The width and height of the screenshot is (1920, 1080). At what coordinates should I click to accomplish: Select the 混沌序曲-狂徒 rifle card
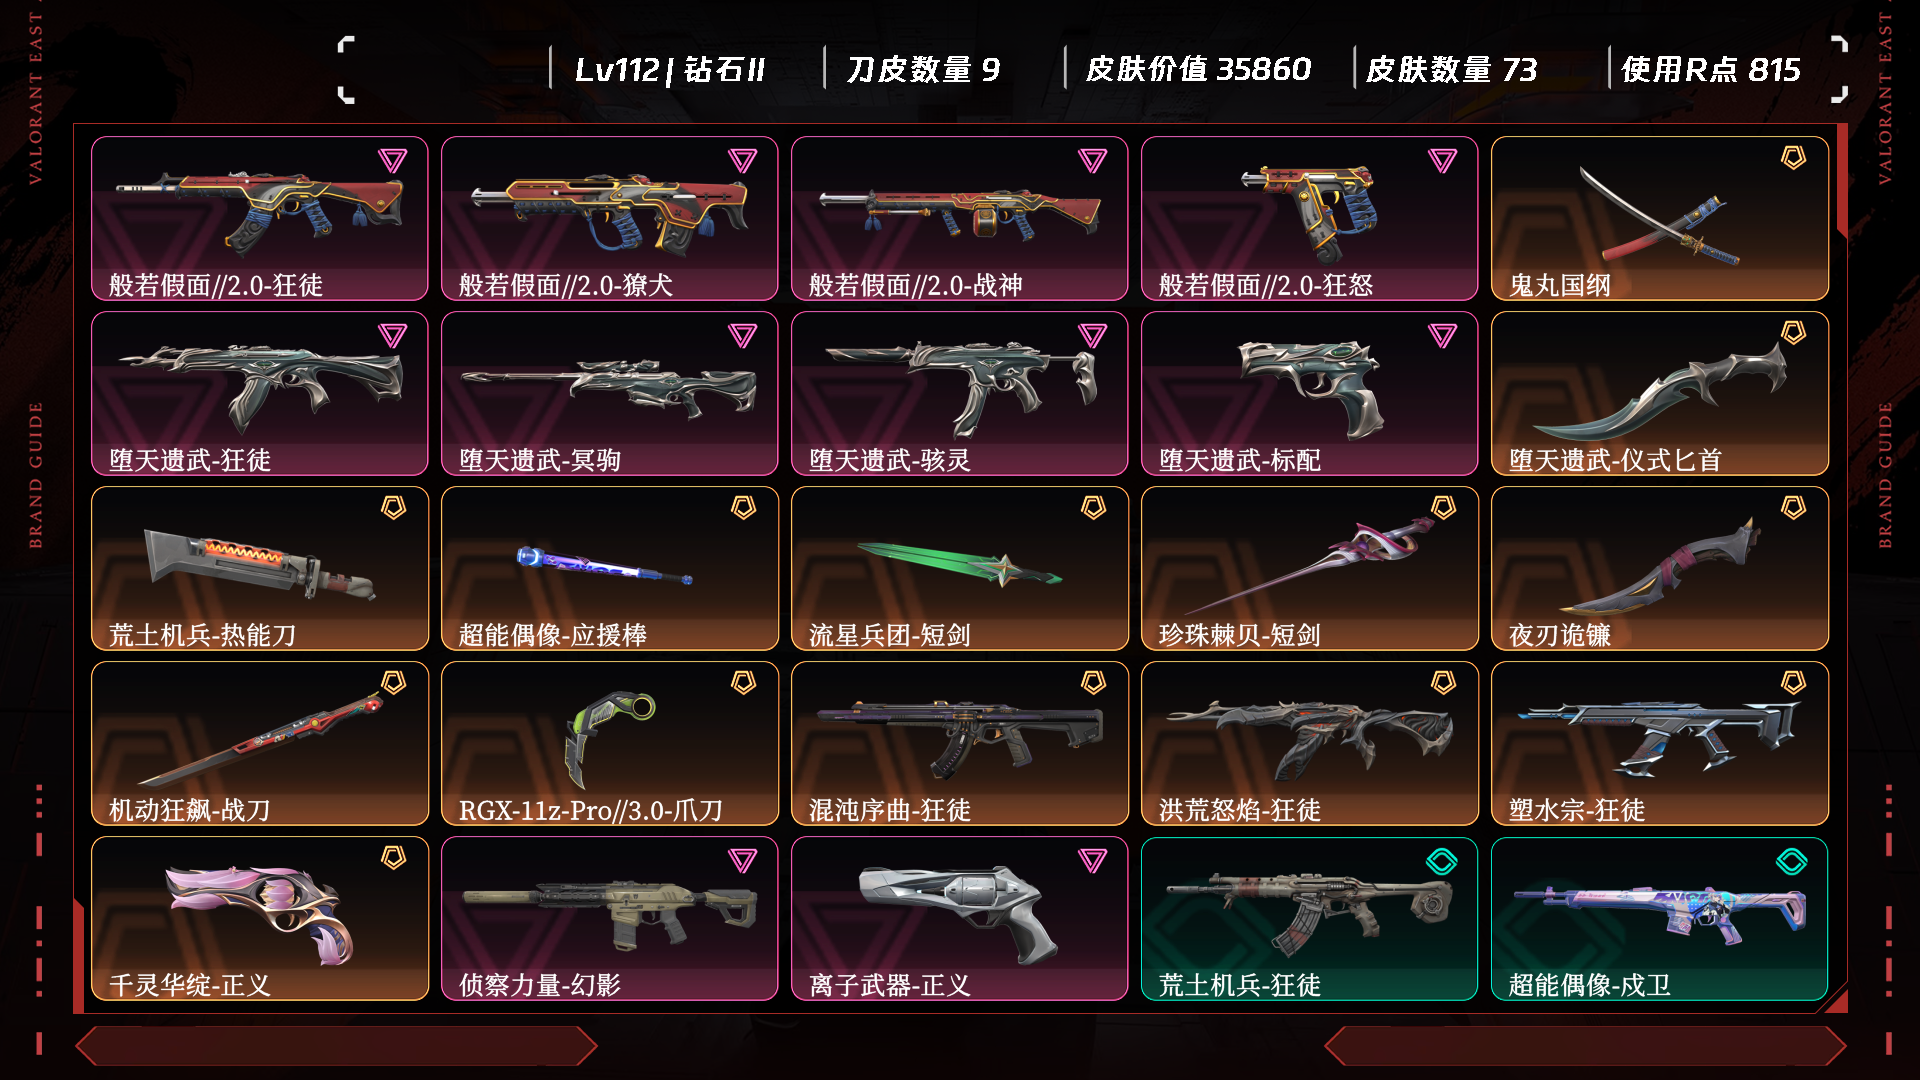pyautogui.click(x=960, y=743)
